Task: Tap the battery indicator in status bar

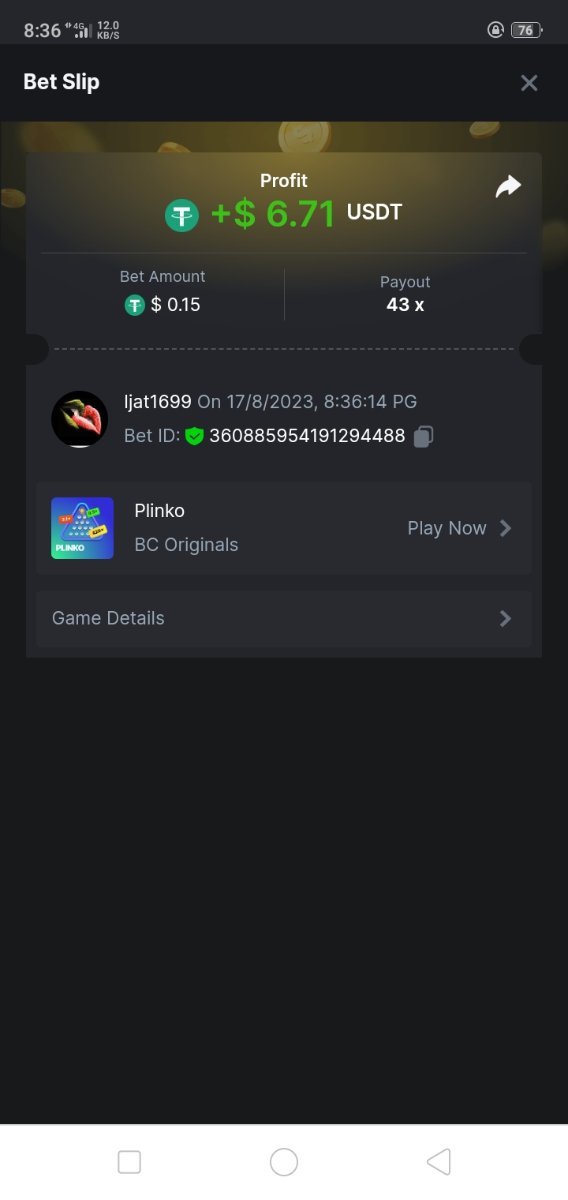Action: click(x=525, y=30)
